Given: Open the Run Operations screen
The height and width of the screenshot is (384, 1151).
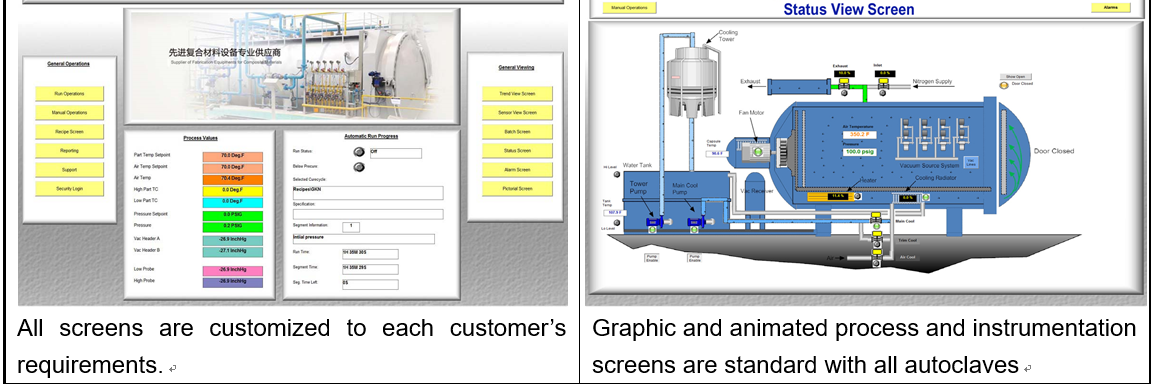Looking at the screenshot, I should 70,94.
